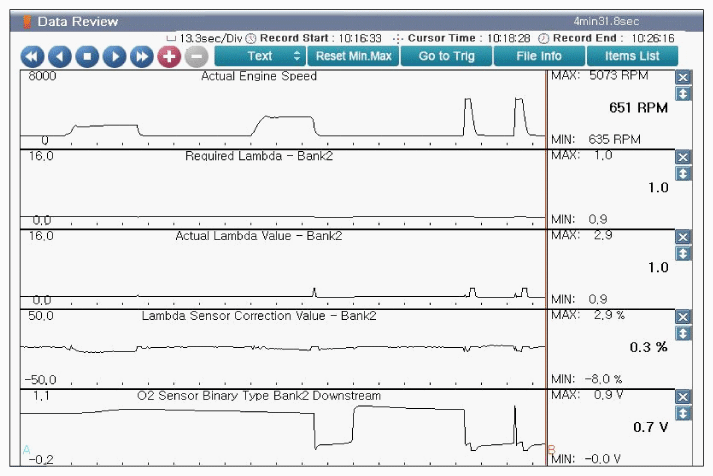The image size is (713, 476).
Task: Close the O2 Sensor Binary Type graph
Action: [x=683, y=397]
